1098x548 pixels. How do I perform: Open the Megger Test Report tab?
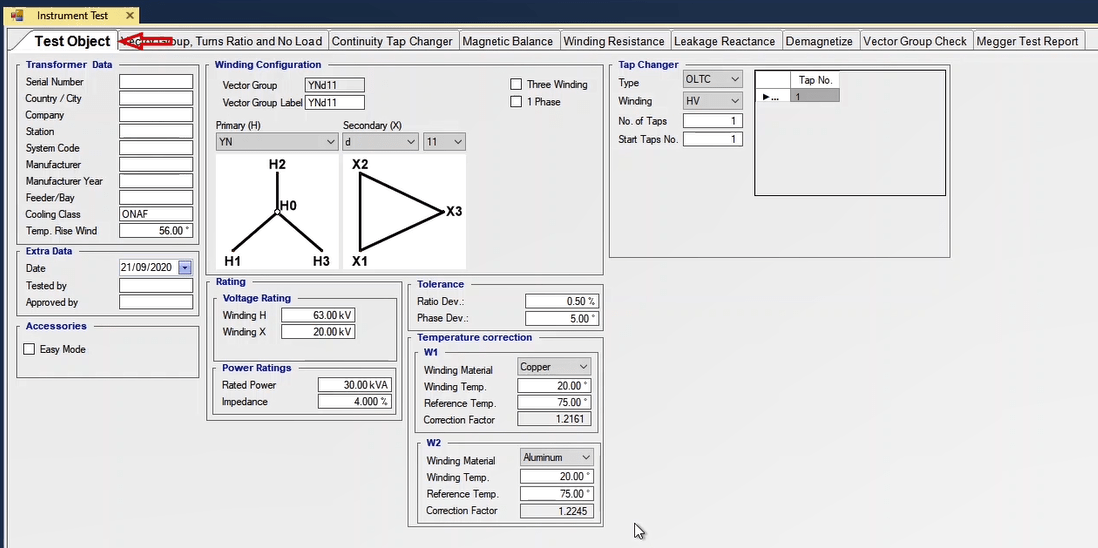coord(1027,41)
